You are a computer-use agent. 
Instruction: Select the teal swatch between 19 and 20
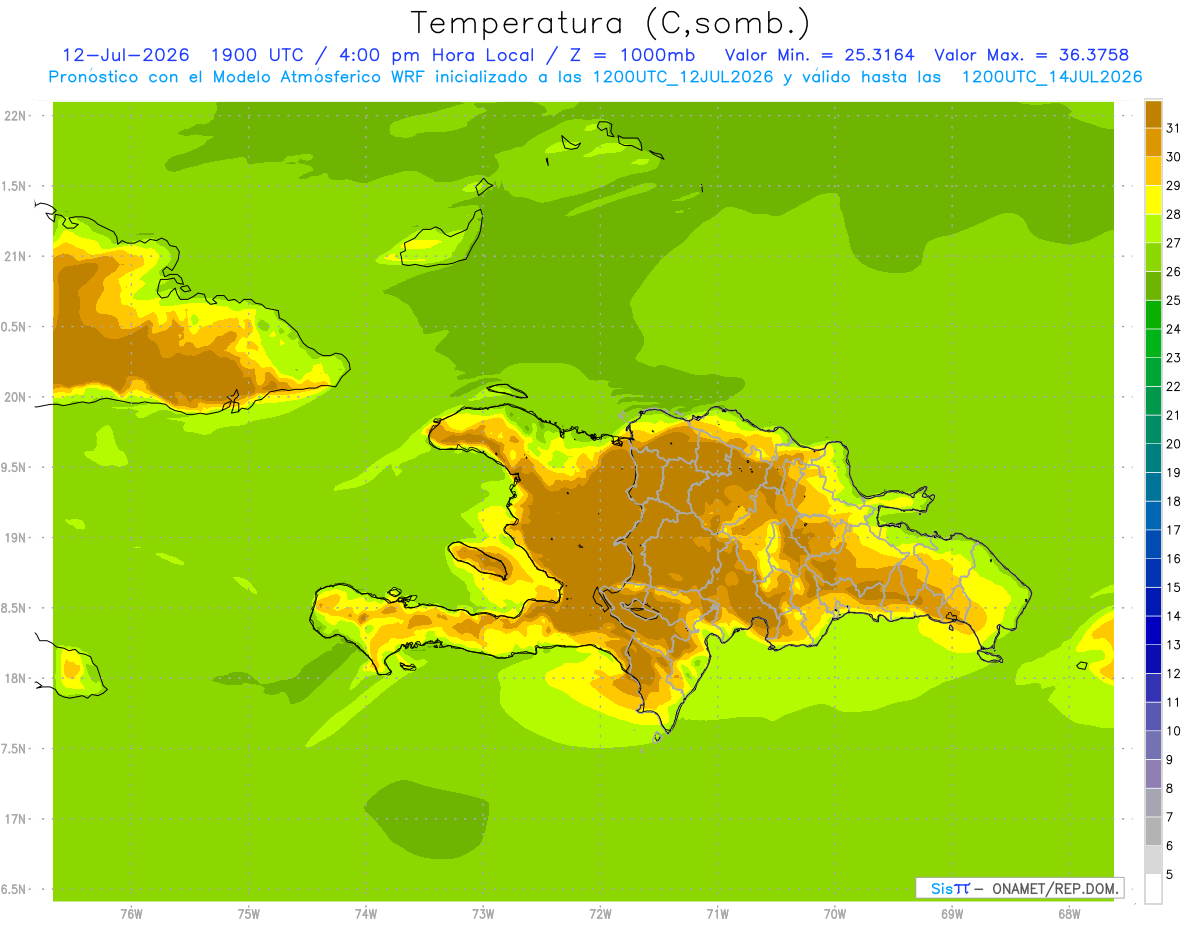[x=1153, y=458]
